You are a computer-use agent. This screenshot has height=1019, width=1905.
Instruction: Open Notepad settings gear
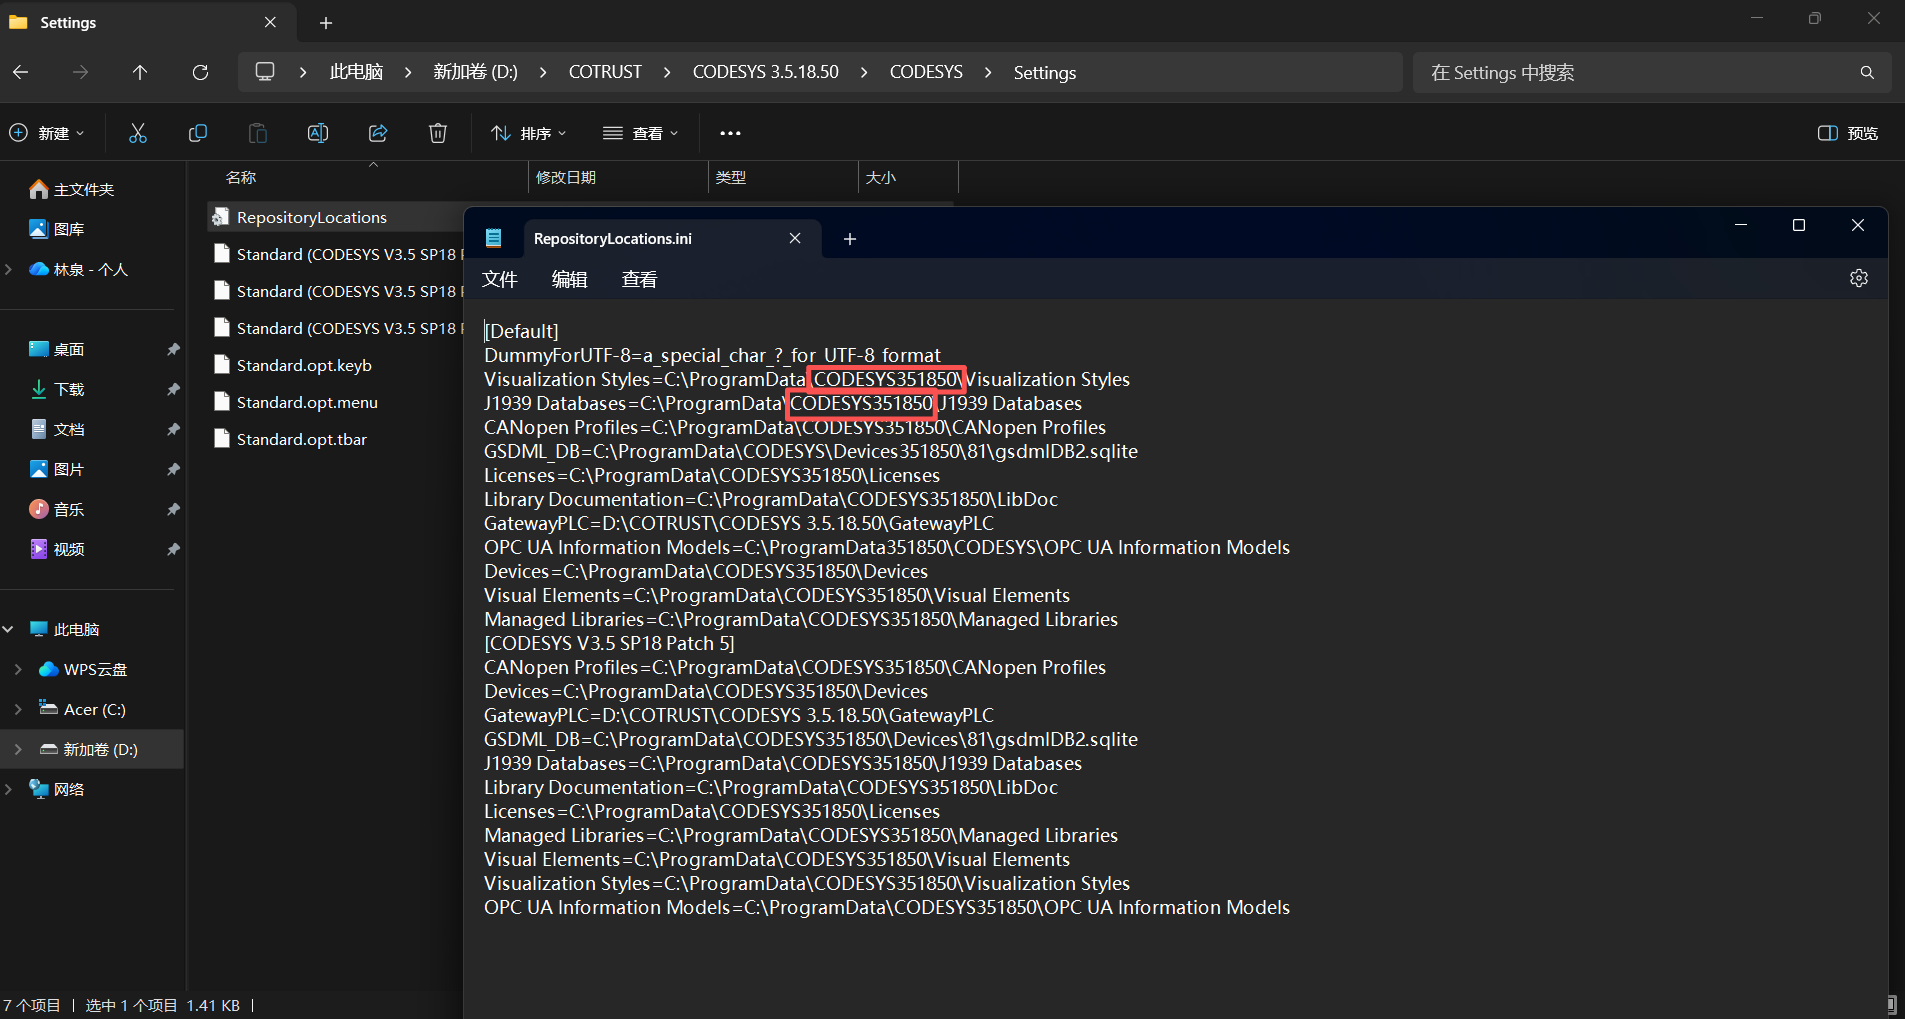[x=1859, y=278]
